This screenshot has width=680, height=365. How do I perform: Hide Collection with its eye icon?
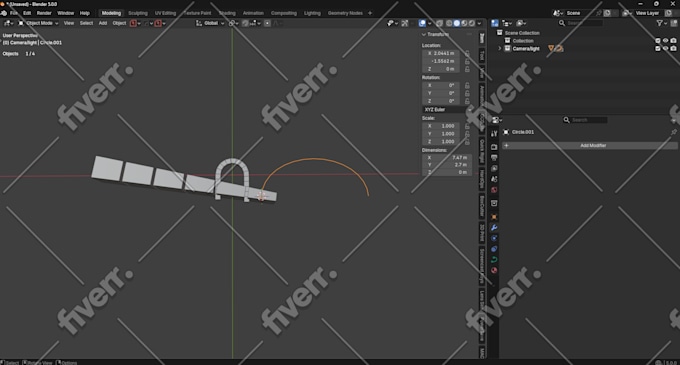point(665,40)
